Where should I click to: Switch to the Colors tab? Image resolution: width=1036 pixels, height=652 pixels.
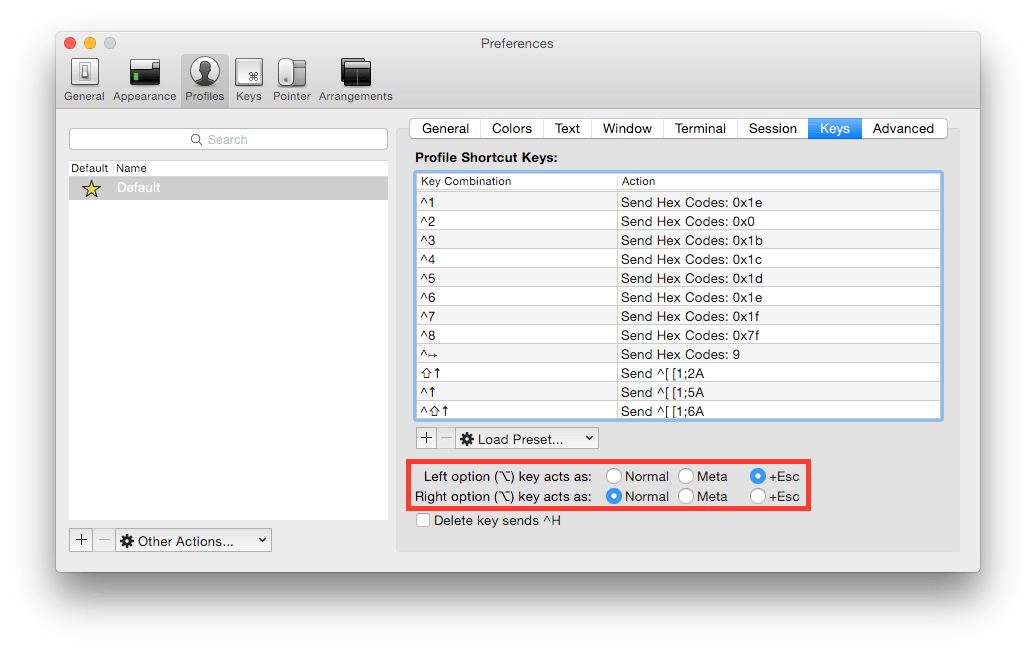coord(512,128)
